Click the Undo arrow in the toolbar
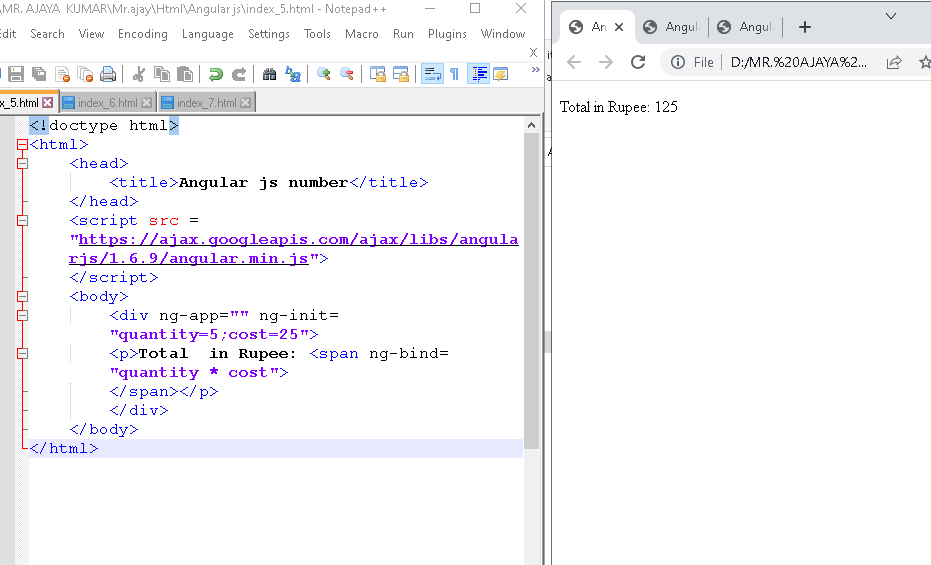The width and height of the screenshot is (931, 565). pyautogui.click(x=215, y=74)
